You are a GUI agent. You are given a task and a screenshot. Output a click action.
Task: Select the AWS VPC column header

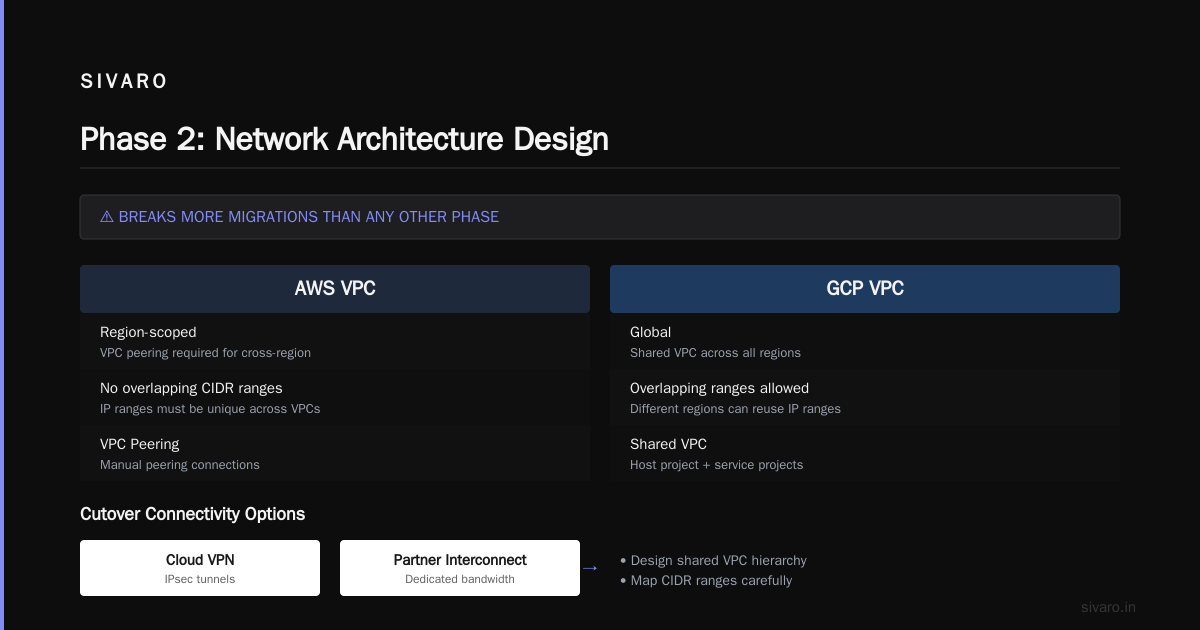click(335, 289)
